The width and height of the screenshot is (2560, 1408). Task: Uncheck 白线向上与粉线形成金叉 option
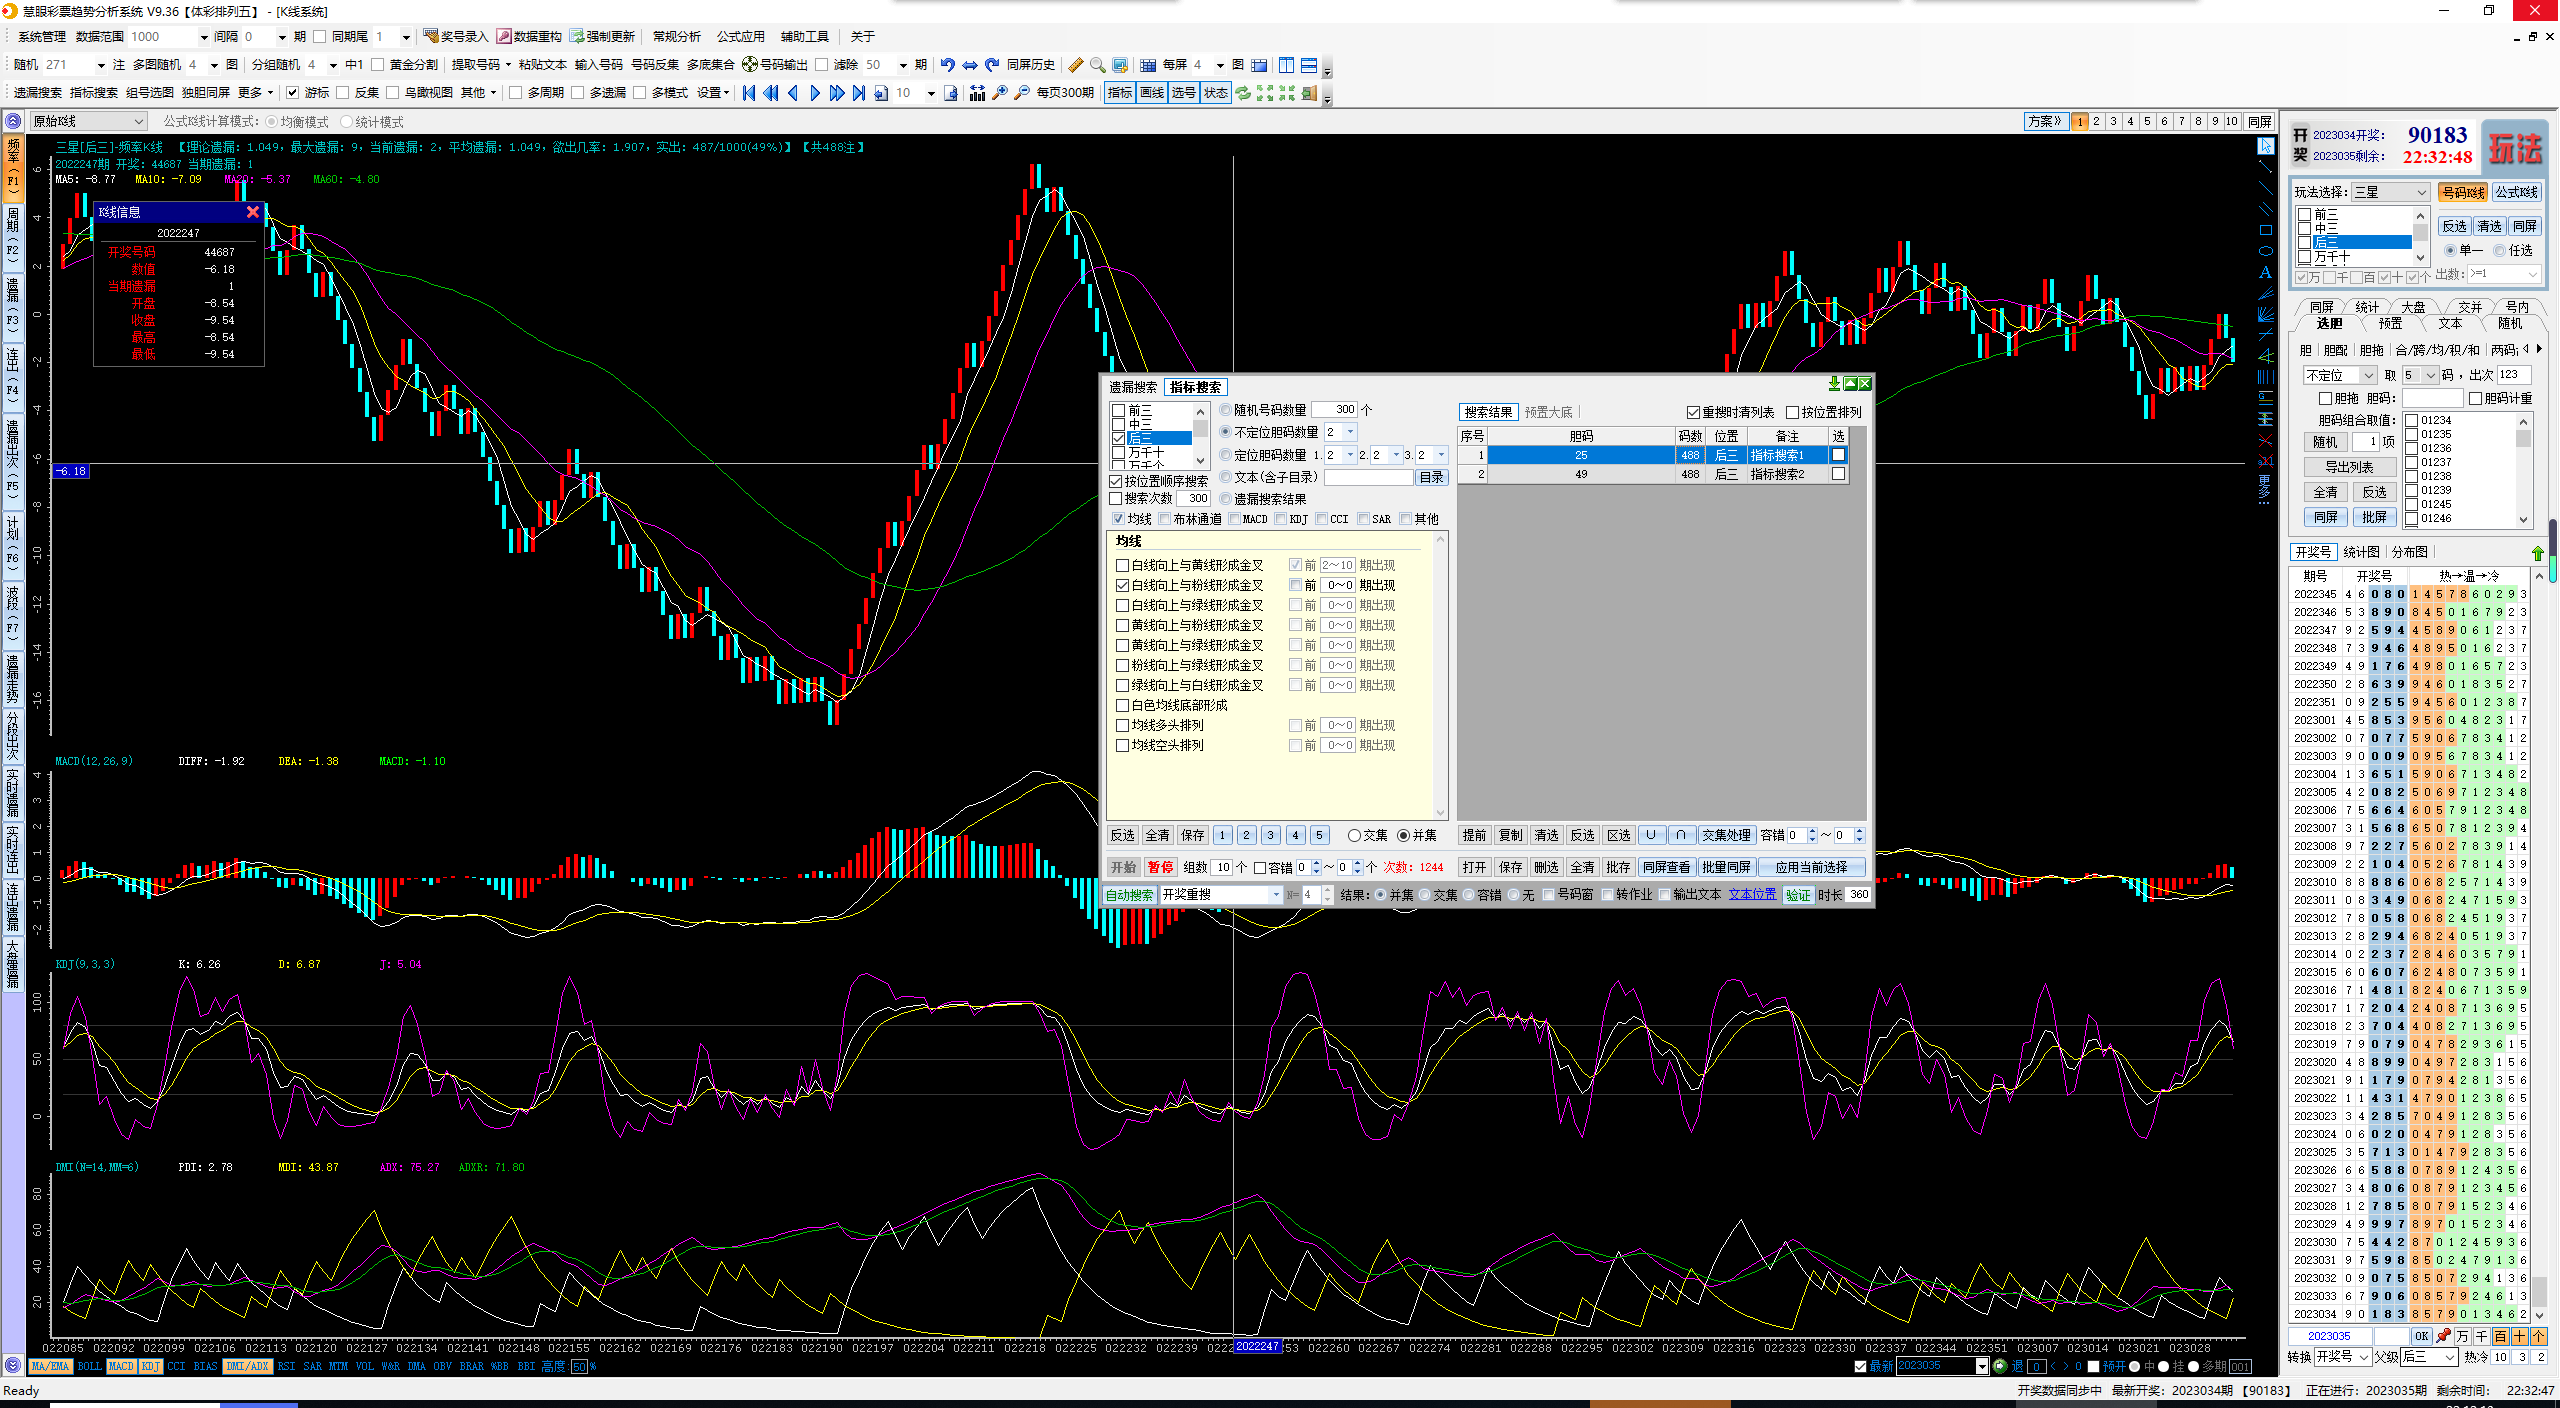[x=1122, y=585]
